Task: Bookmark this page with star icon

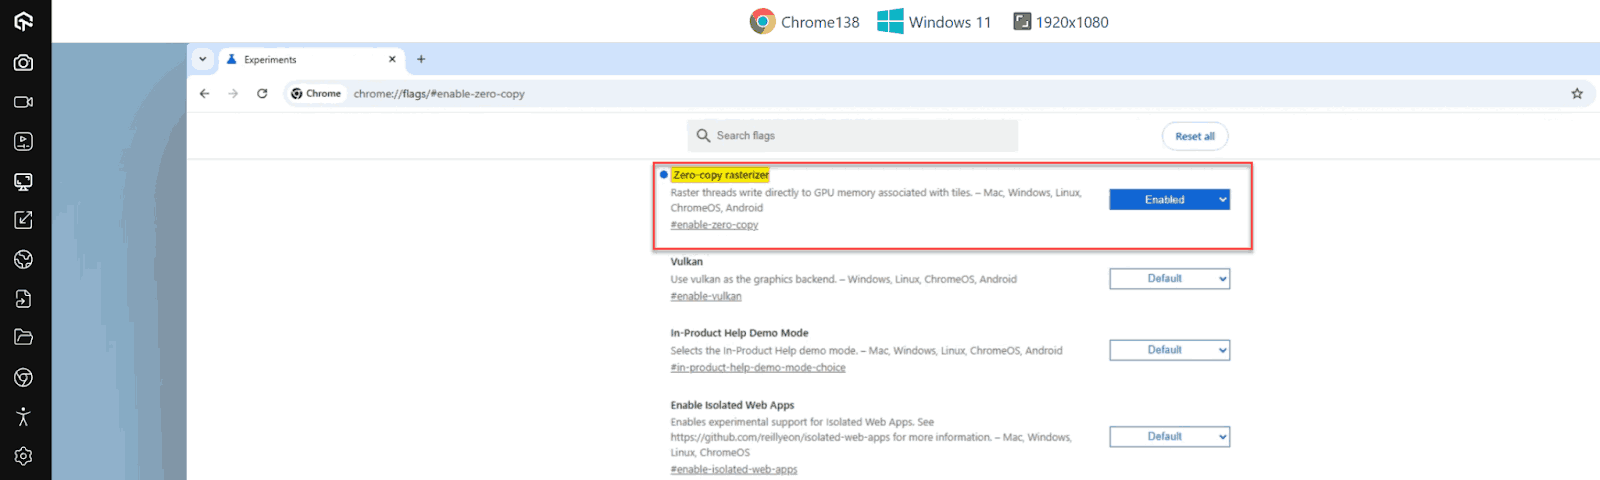Action: tap(1577, 94)
